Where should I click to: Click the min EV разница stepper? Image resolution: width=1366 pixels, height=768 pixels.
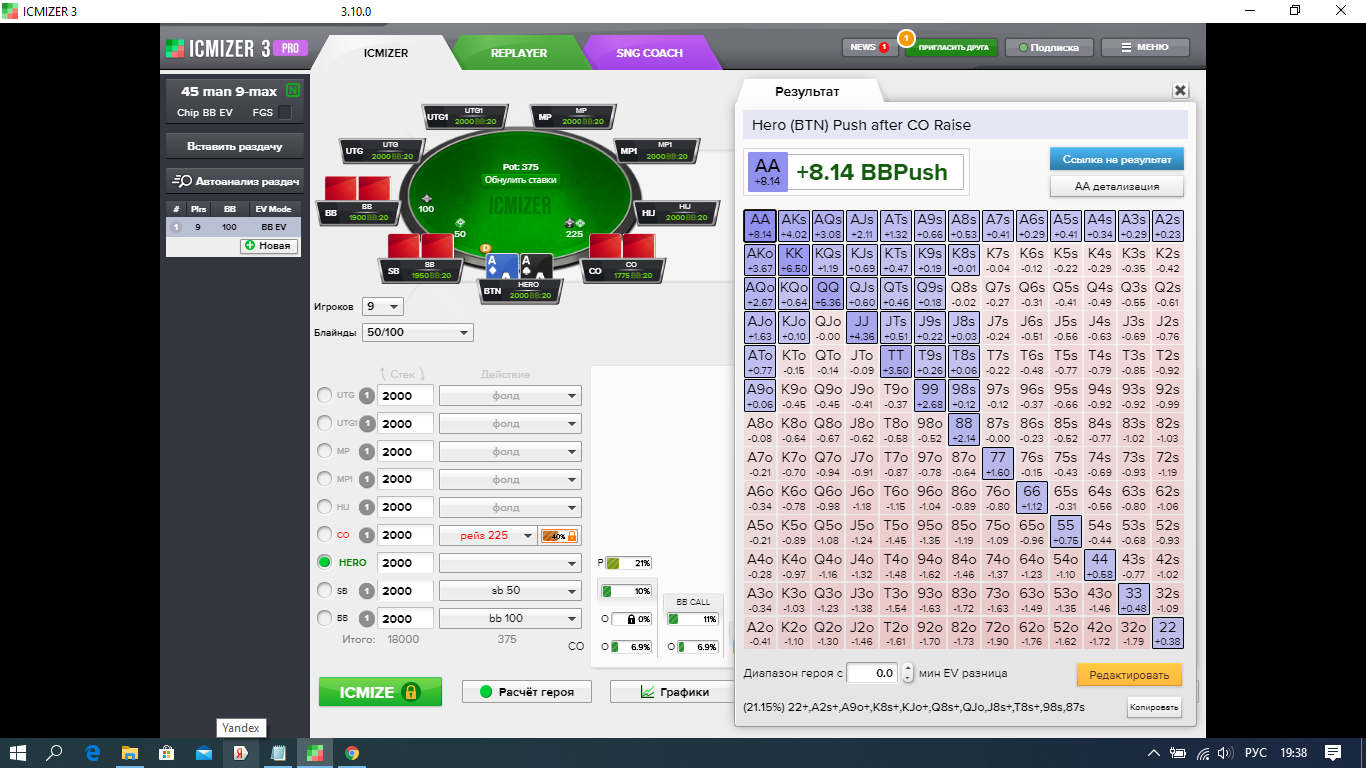[907, 673]
